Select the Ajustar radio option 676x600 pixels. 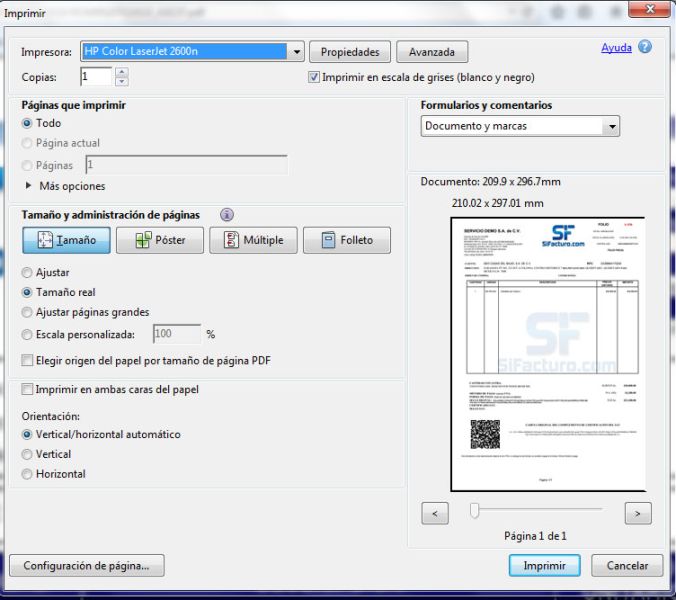(27, 272)
